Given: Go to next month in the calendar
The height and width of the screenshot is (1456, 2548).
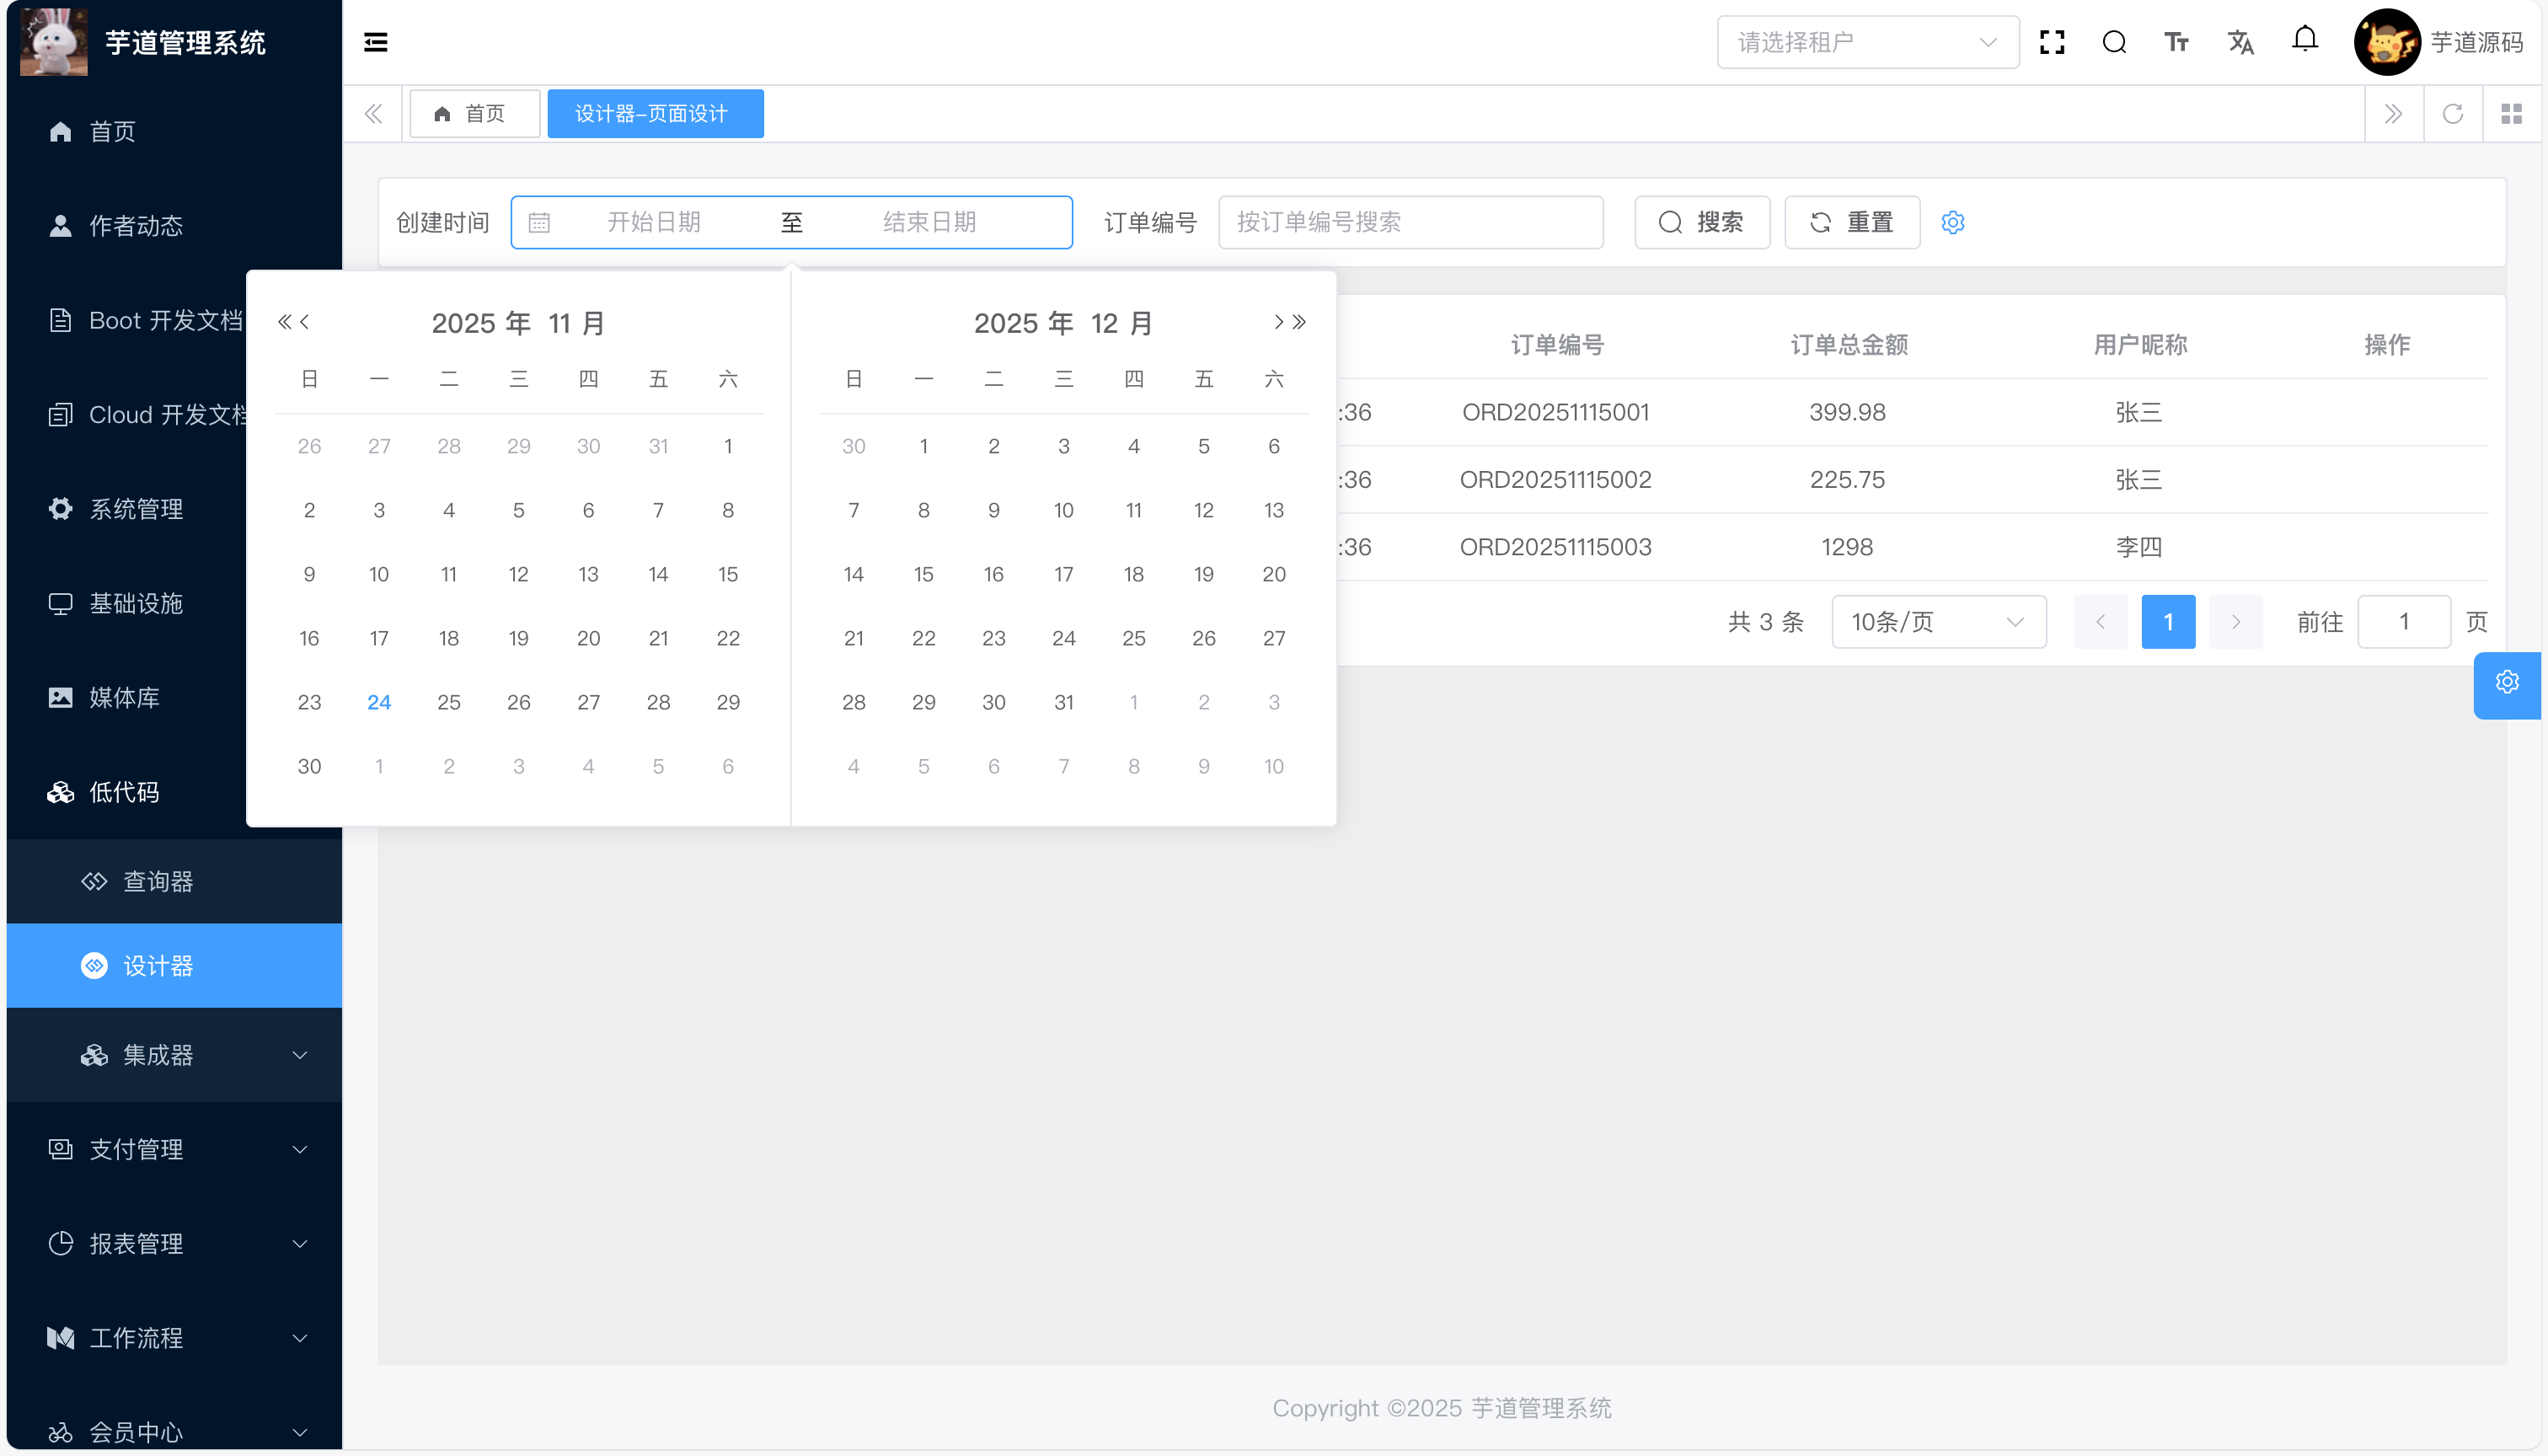Looking at the screenshot, I should 1278,322.
